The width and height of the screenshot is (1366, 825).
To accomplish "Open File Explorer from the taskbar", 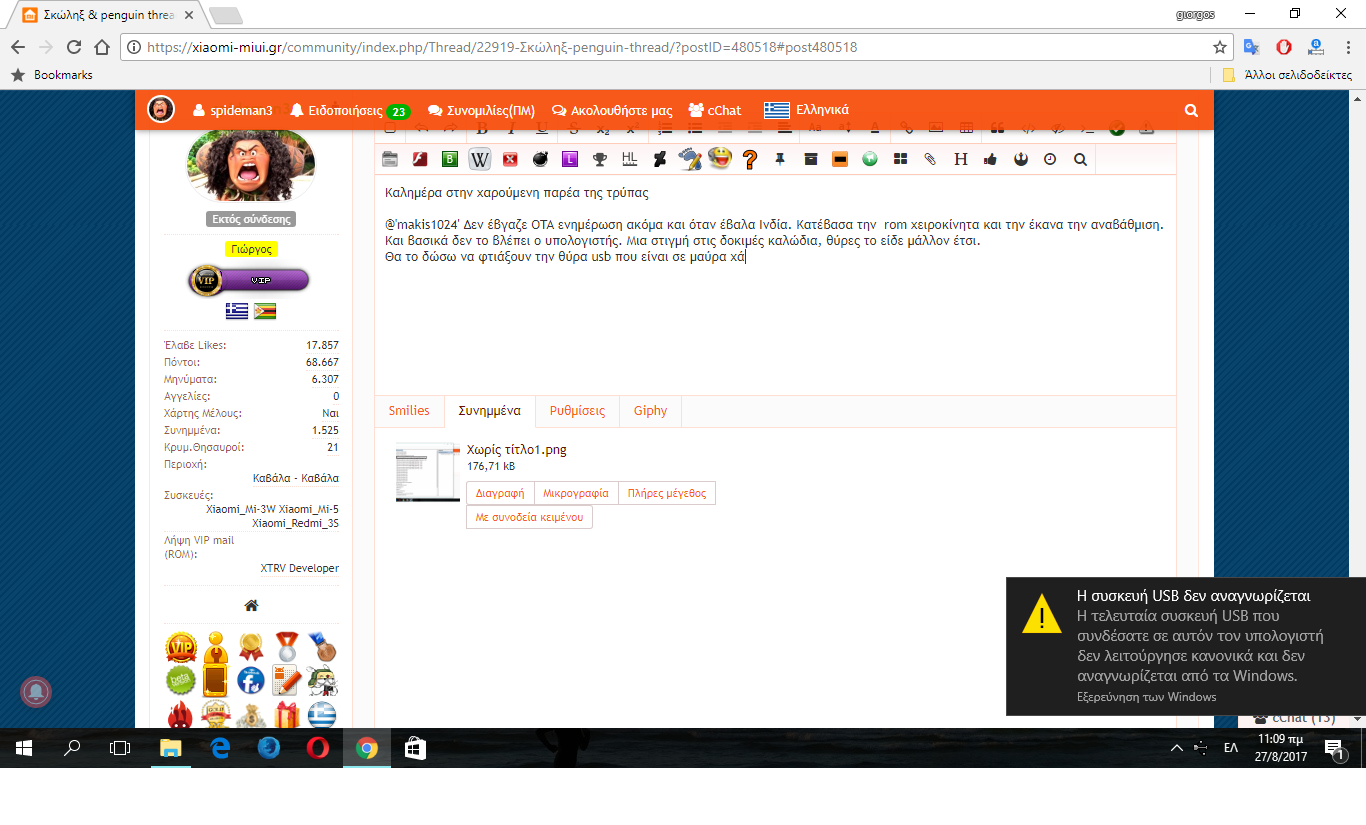I will (172, 748).
